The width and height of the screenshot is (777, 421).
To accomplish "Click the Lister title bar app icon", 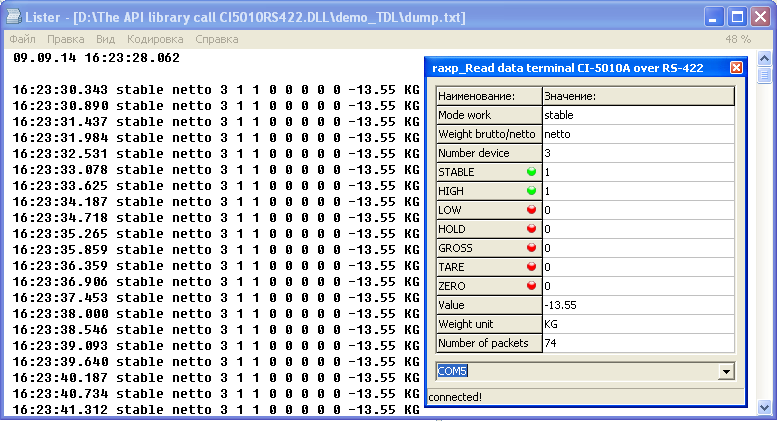I will tap(13, 17).
